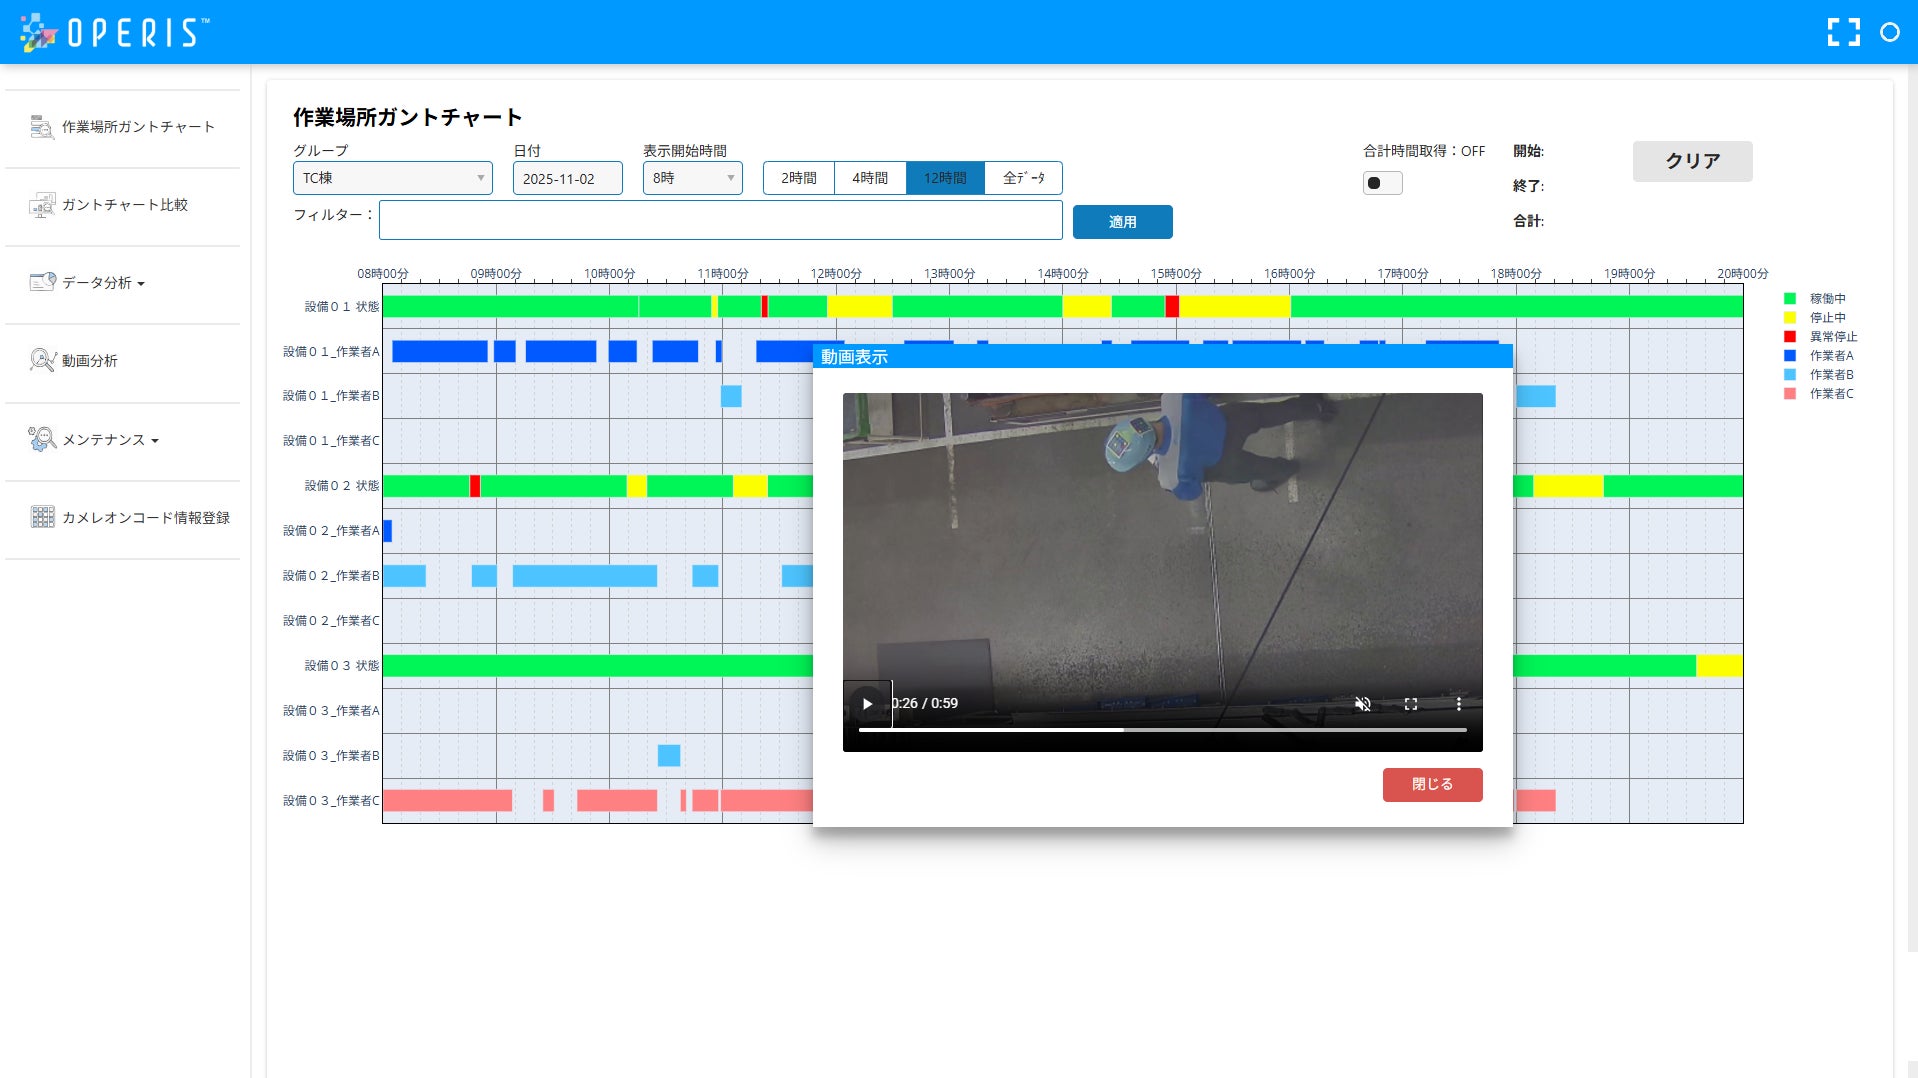The width and height of the screenshot is (1918, 1078).
Task: Click the first 設備０１_作業者A blue bar
Action: pos(440,351)
